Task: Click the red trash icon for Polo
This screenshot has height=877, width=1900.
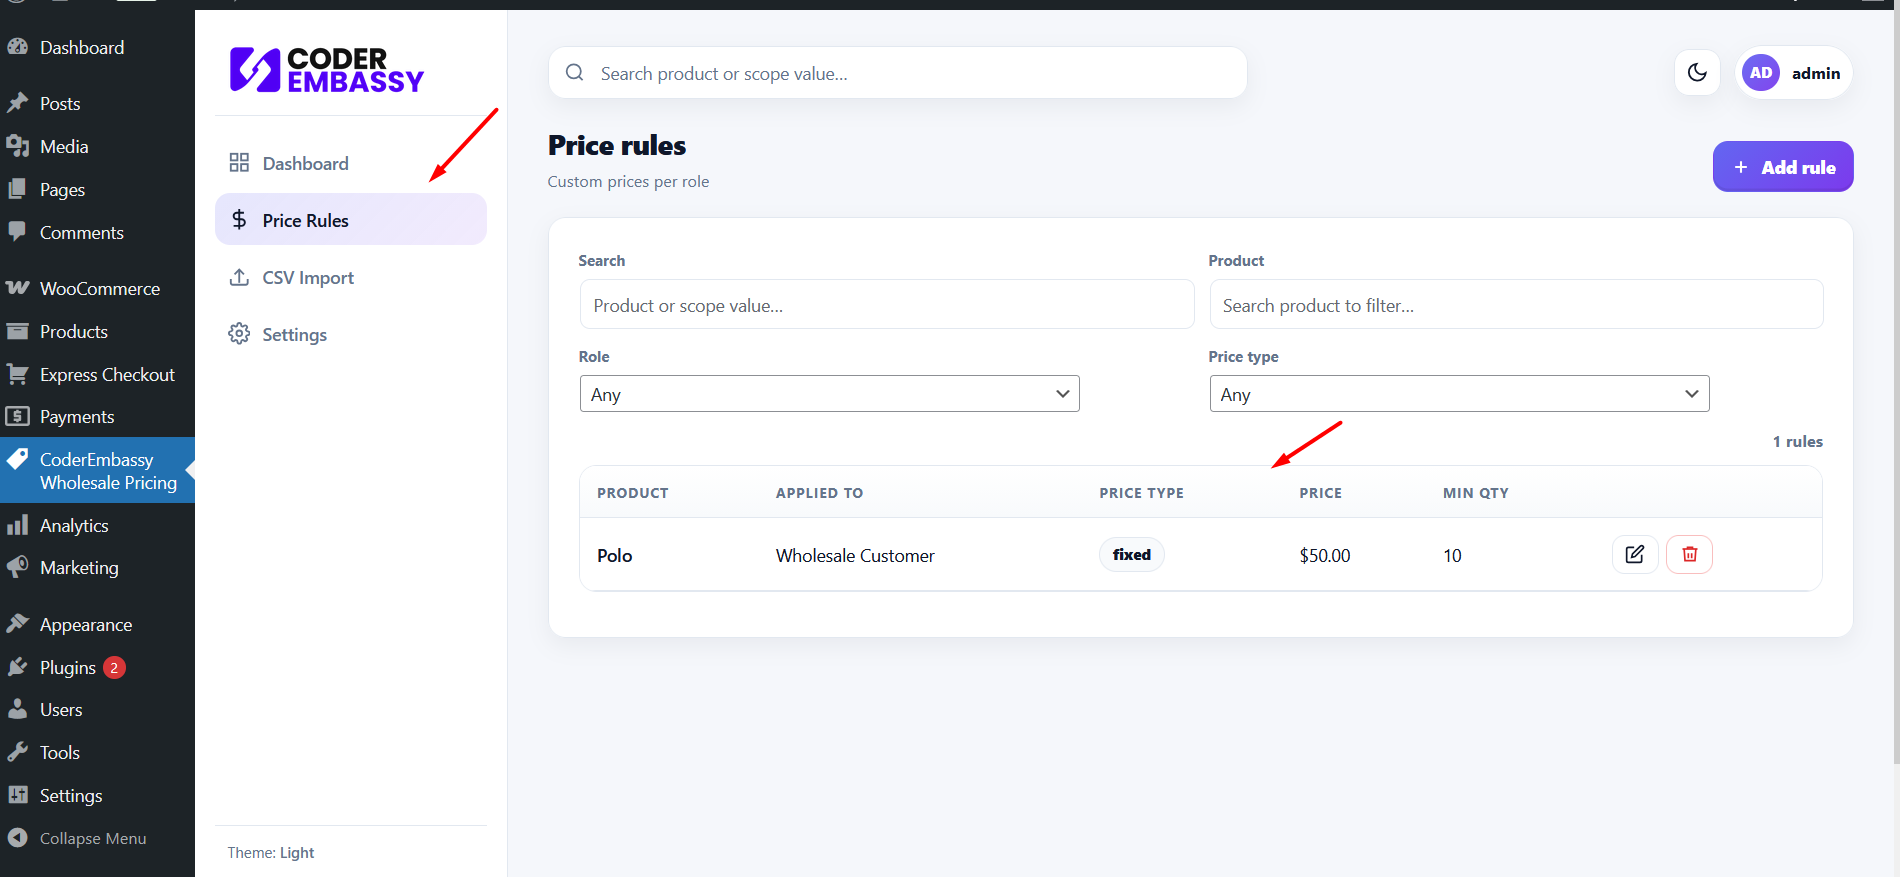Action: pos(1689,554)
